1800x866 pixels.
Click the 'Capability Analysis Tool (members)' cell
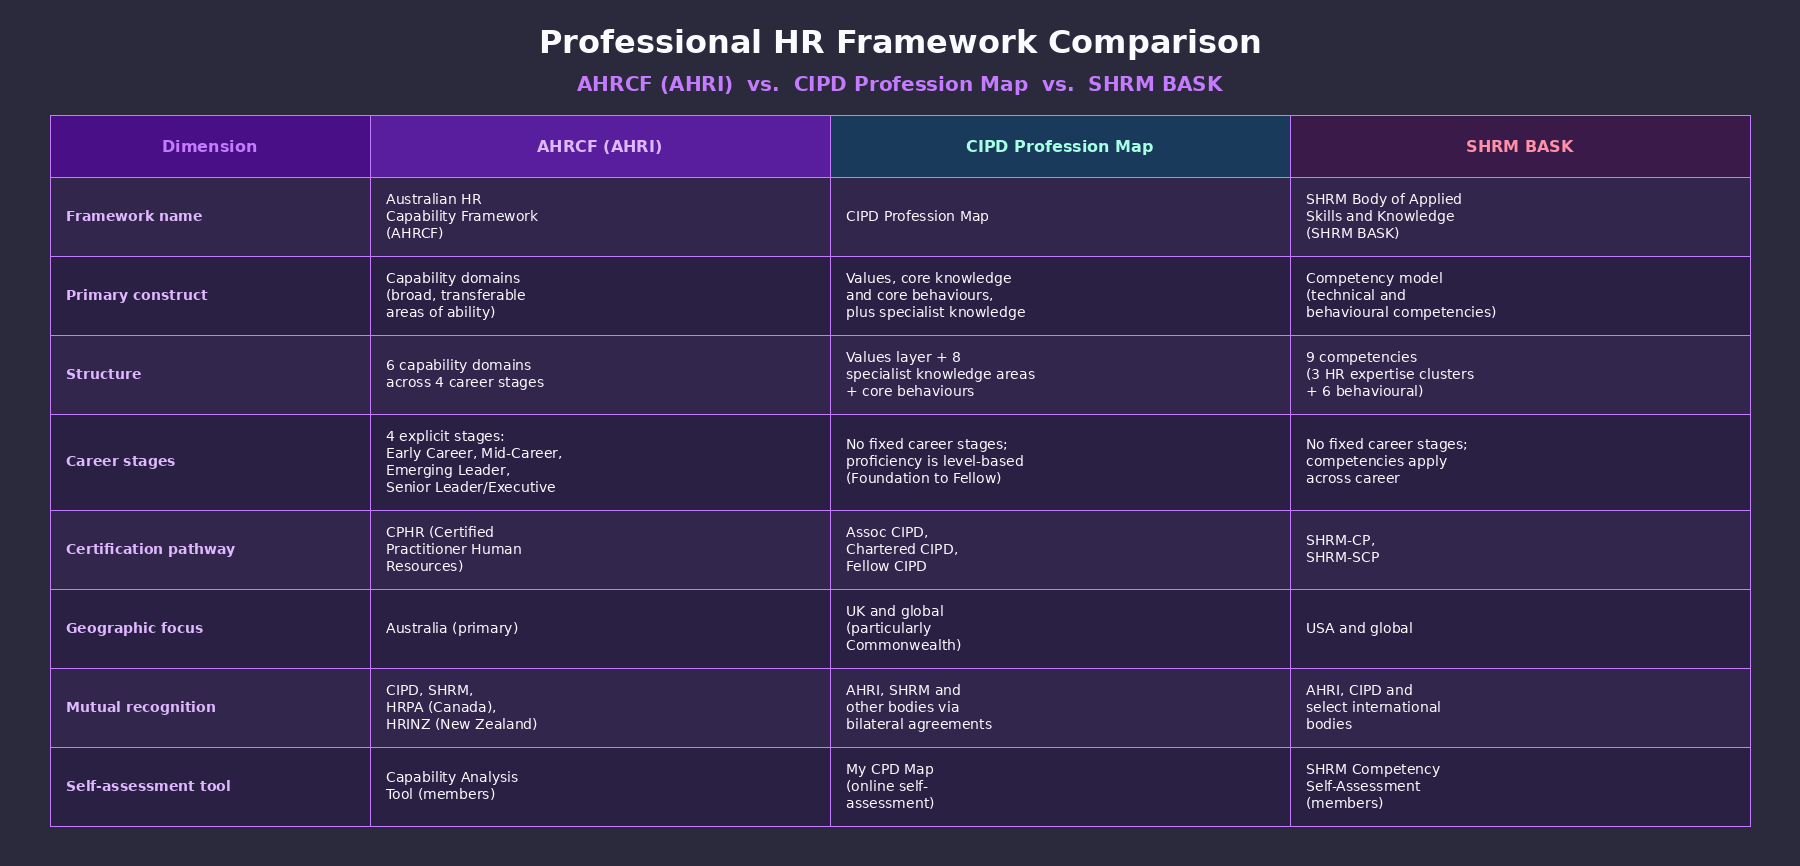pos(600,787)
